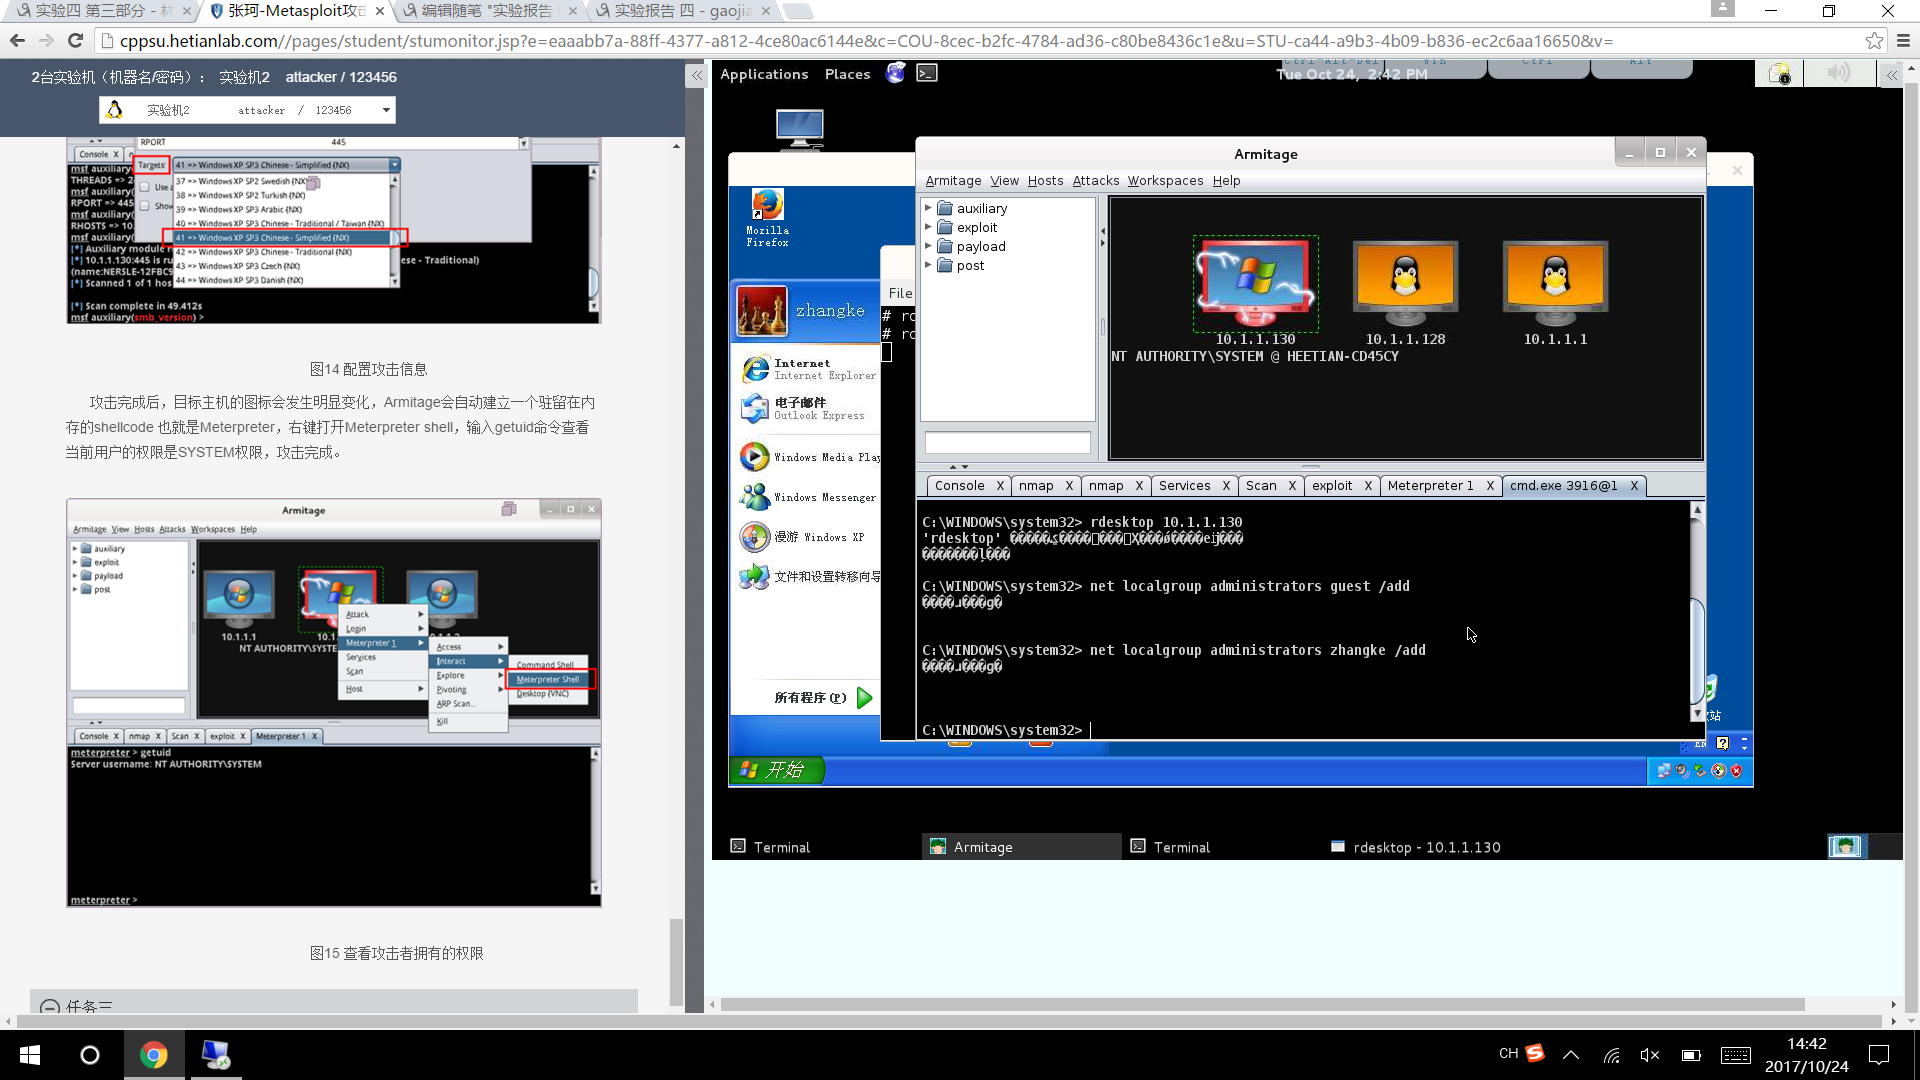Click 所有程序 in XP start menu
This screenshot has width=1920, height=1080.
823,697
